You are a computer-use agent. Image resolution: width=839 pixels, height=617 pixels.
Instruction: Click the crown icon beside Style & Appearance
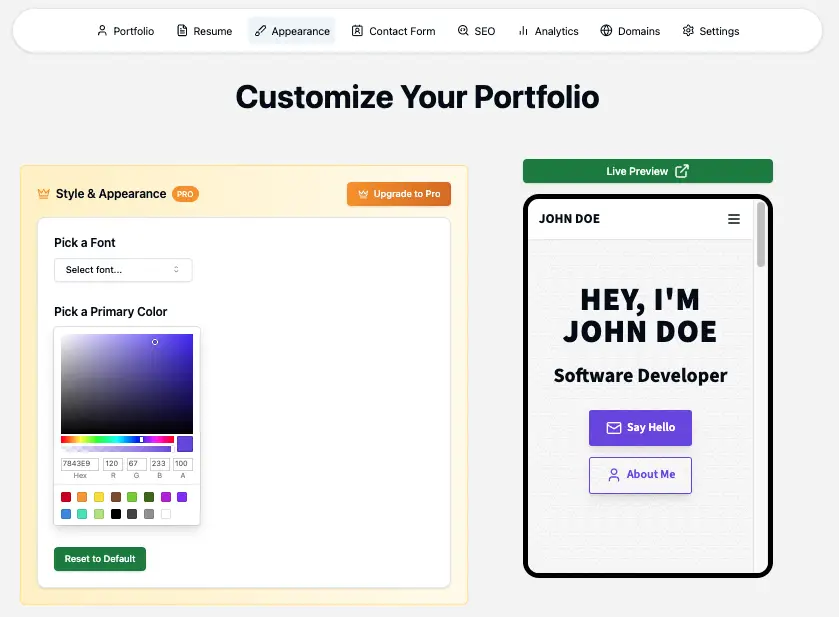tap(43, 194)
